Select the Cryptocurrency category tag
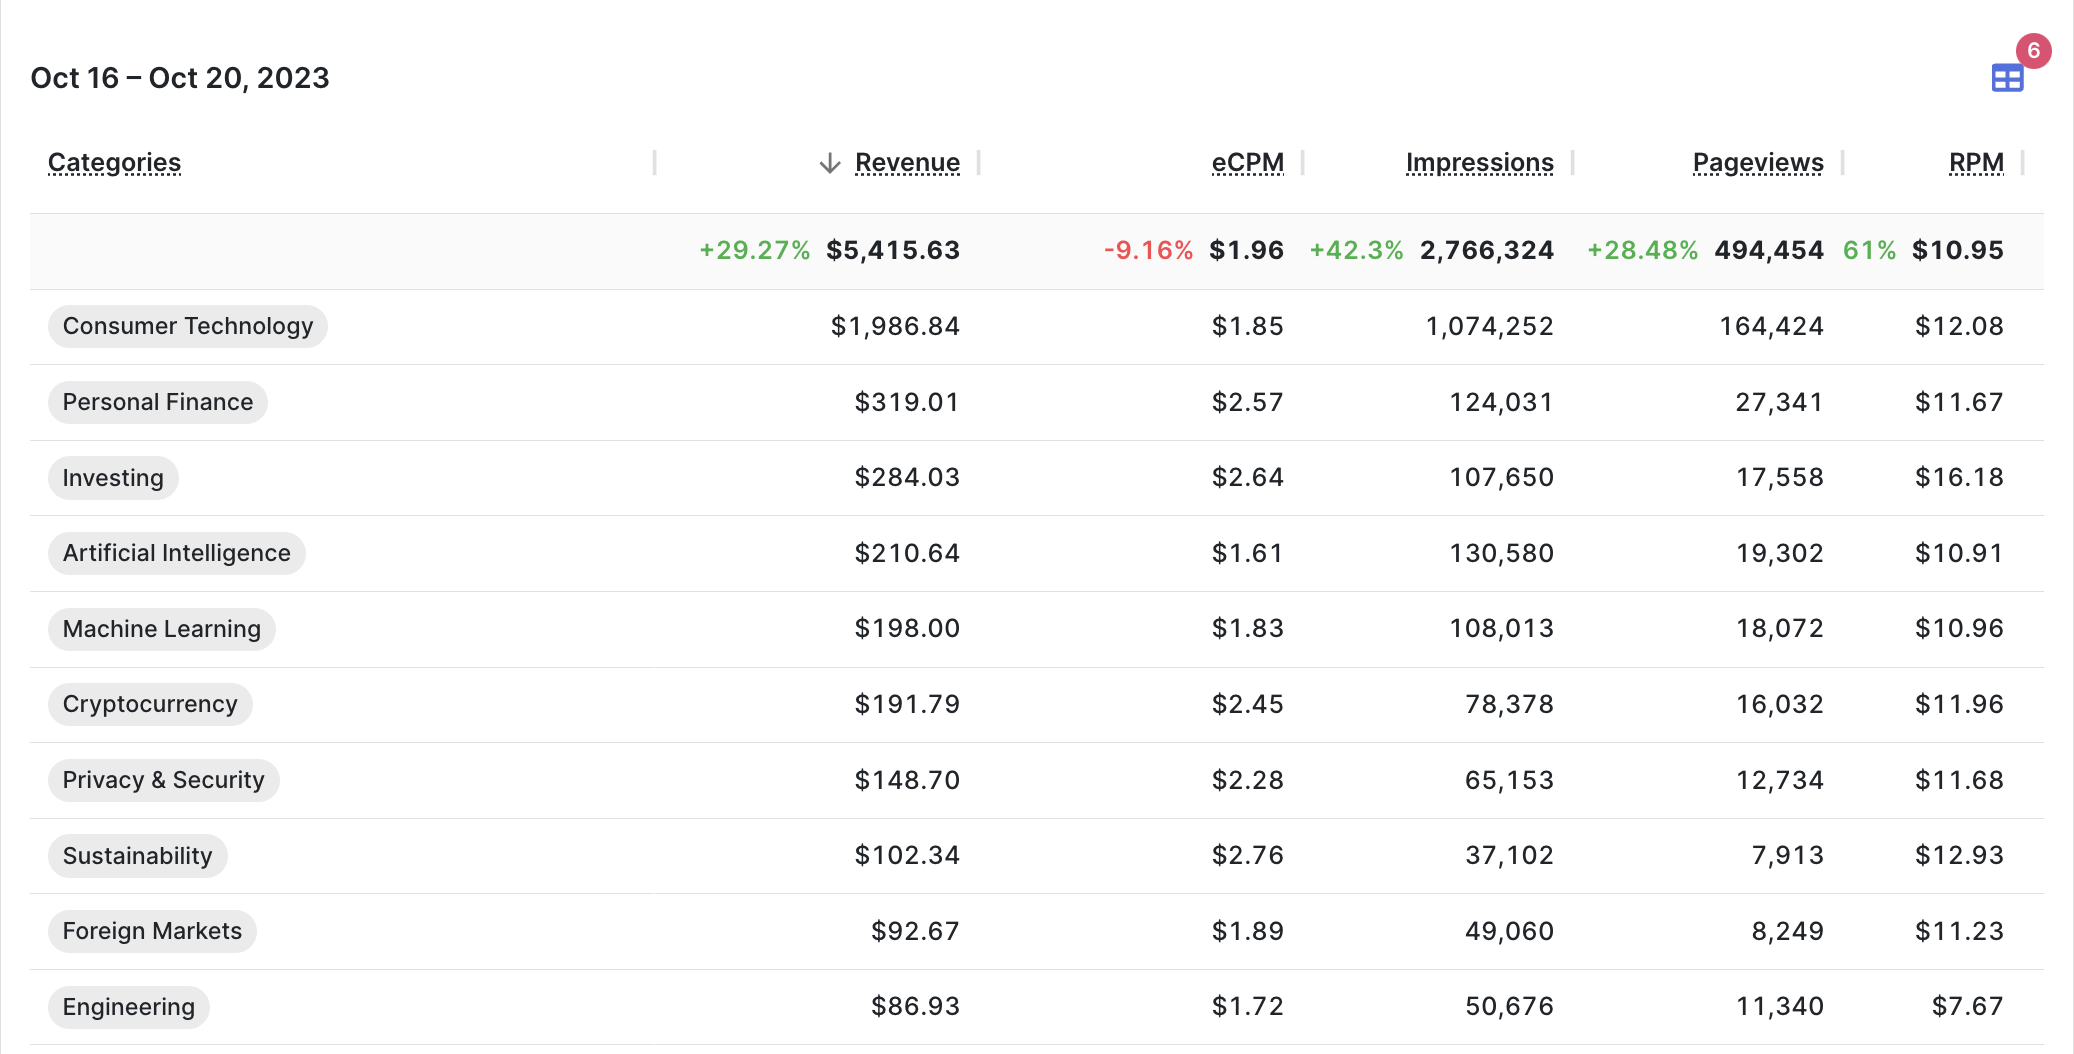Image resolution: width=2074 pixels, height=1054 pixels. click(150, 704)
